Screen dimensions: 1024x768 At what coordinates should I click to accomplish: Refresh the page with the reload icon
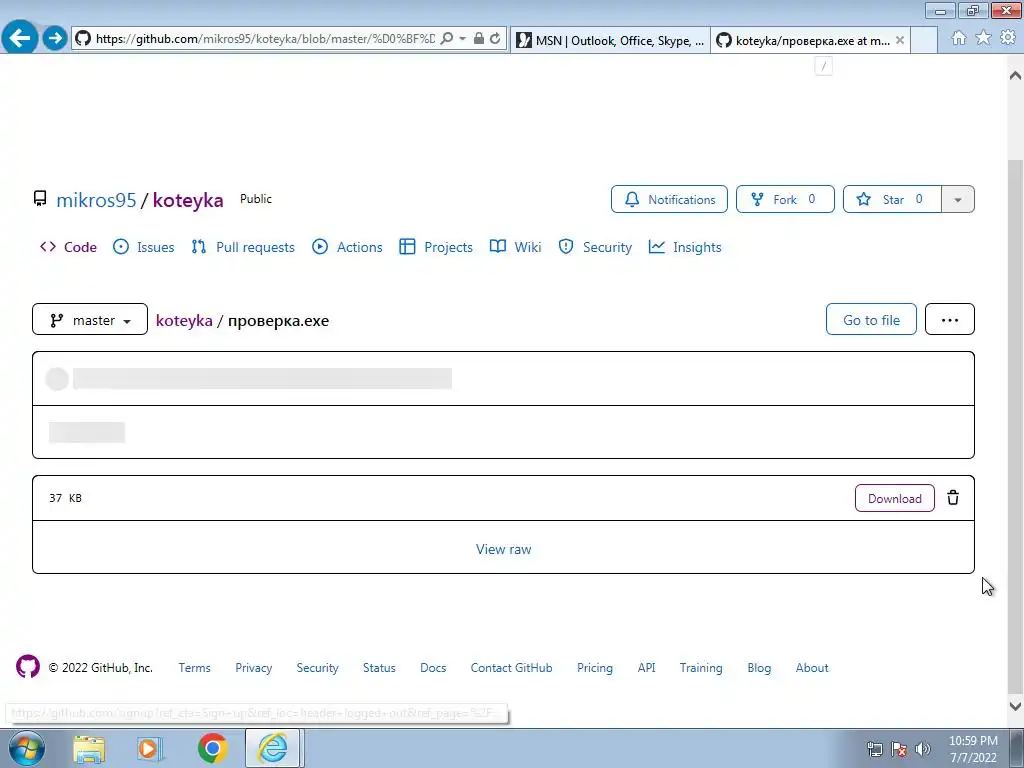(x=495, y=39)
